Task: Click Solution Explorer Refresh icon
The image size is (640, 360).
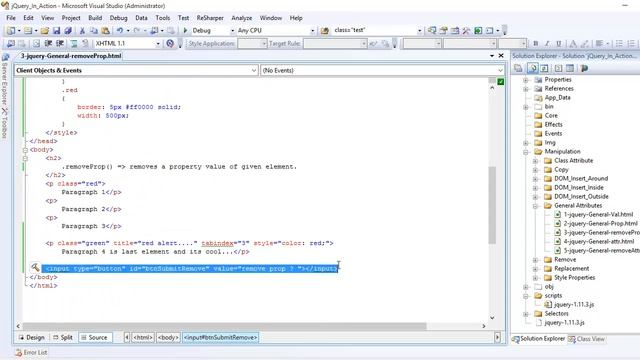Action: 544,68
